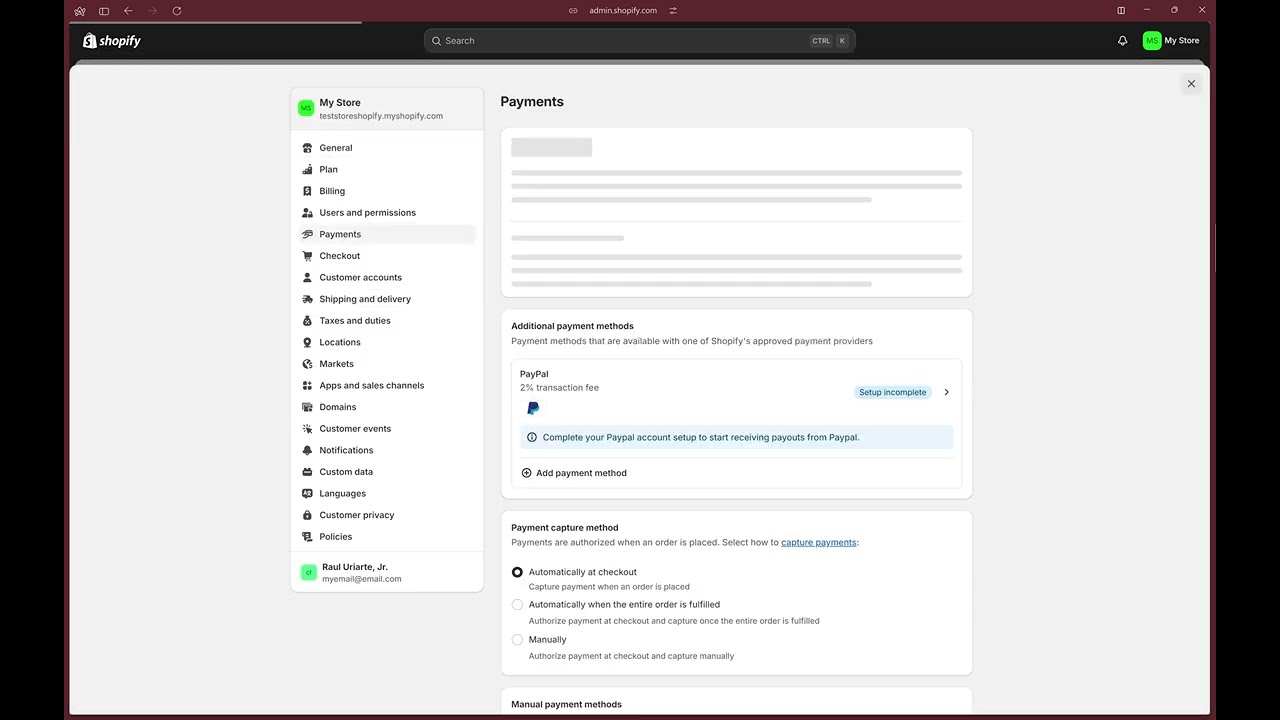The image size is (1280, 720).
Task: Click the Apps and sales channels icon
Action: point(307,386)
